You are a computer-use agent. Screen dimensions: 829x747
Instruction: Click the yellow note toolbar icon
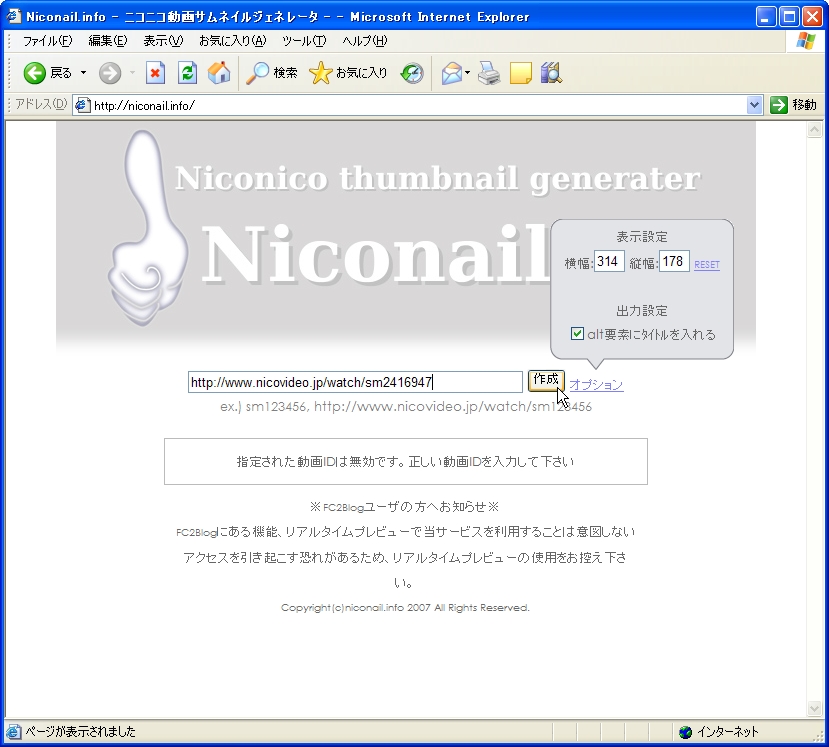coord(520,73)
